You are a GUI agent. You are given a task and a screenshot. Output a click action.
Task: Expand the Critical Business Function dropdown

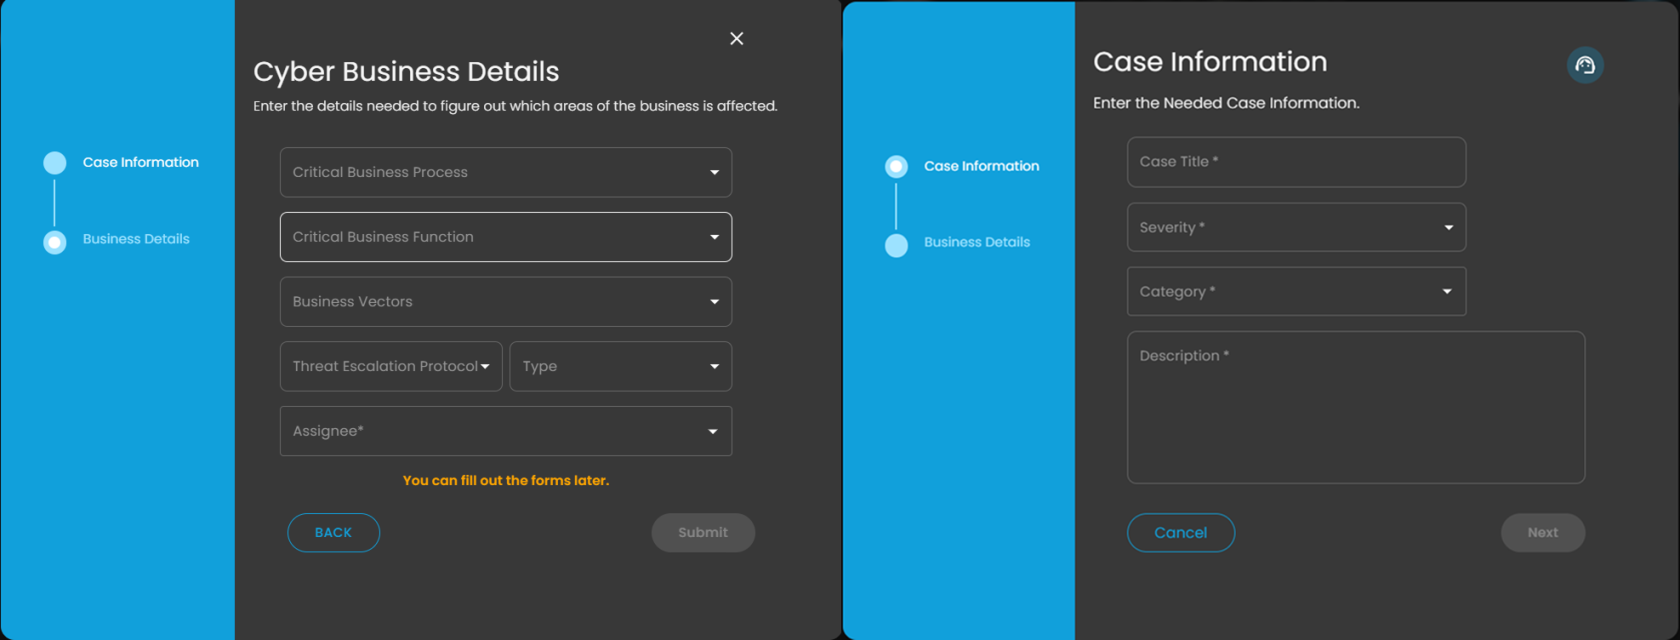pyautogui.click(x=505, y=237)
